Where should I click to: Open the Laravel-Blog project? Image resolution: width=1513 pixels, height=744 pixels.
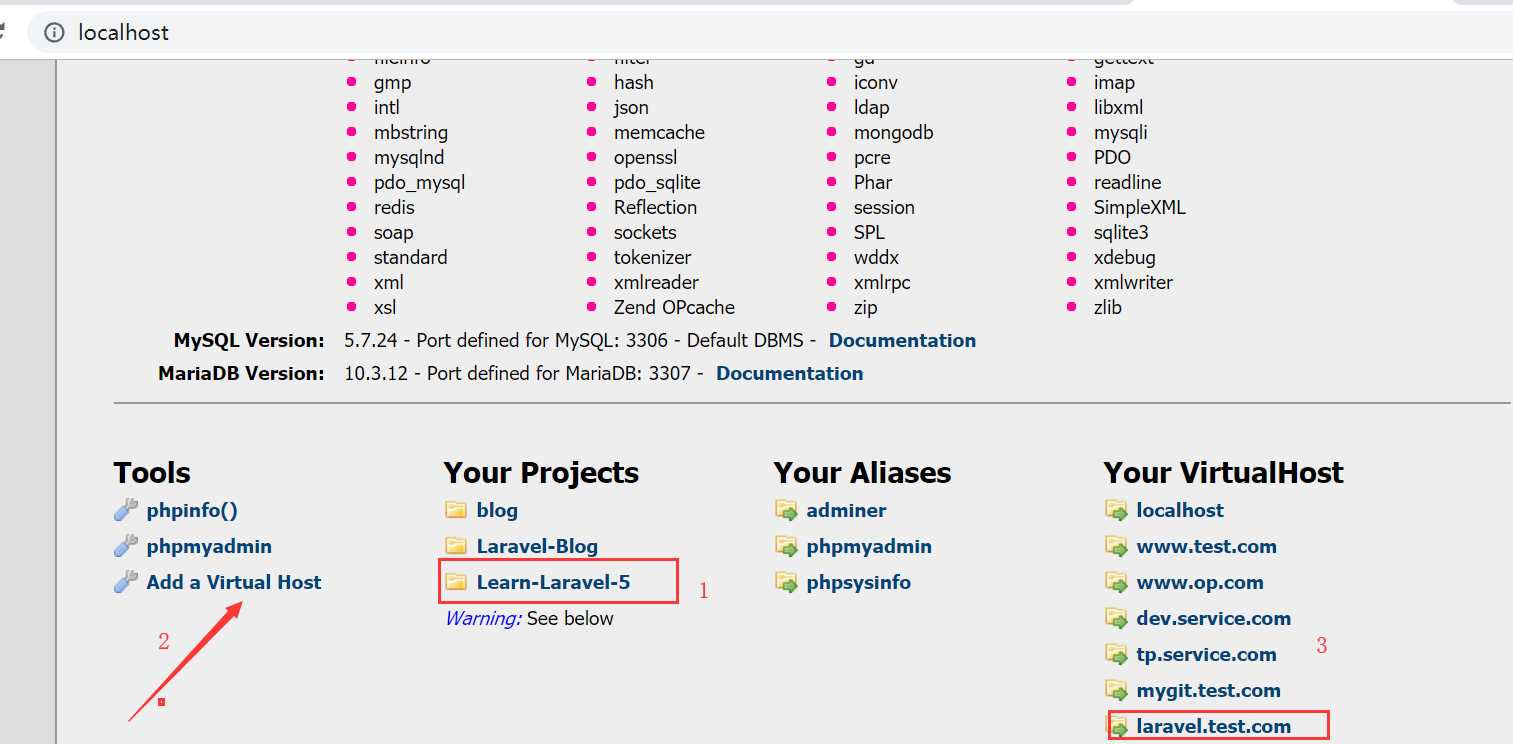pyautogui.click(x=537, y=546)
